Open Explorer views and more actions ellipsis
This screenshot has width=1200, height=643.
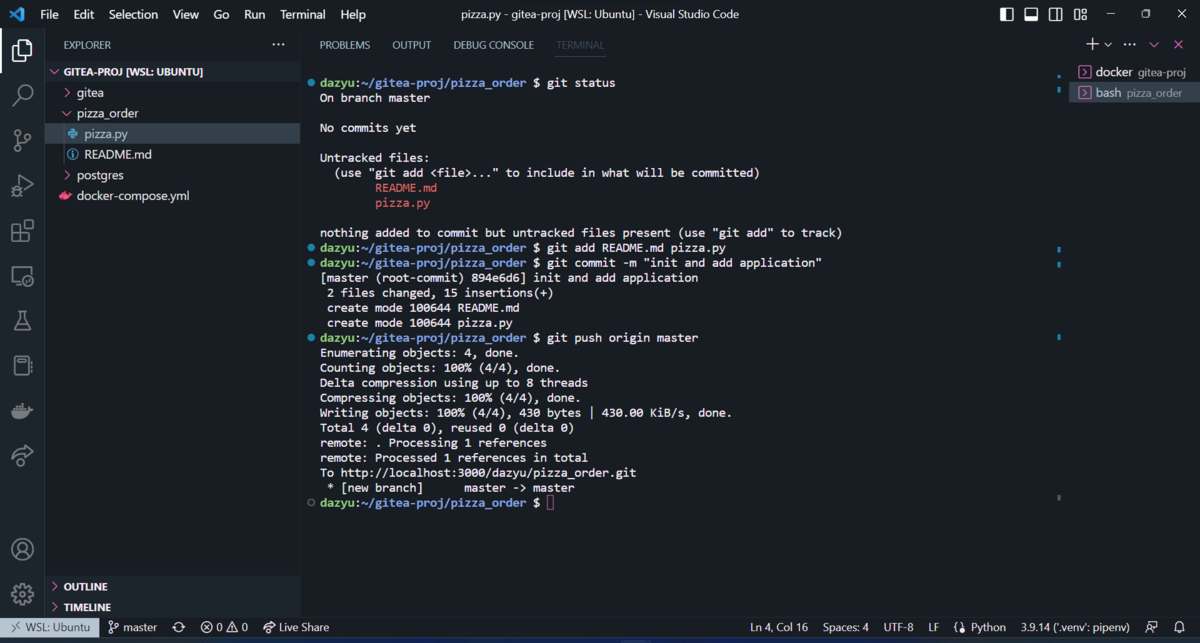(x=278, y=45)
